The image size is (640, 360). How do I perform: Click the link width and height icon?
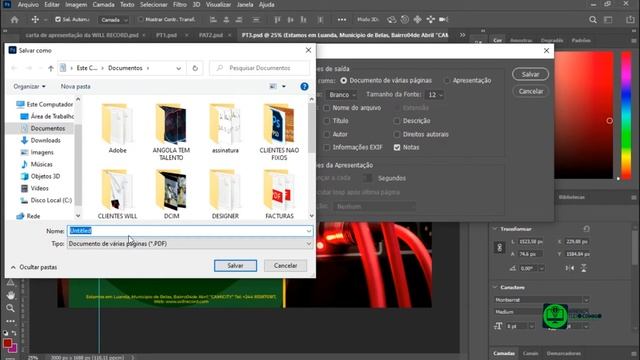click(x=500, y=247)
